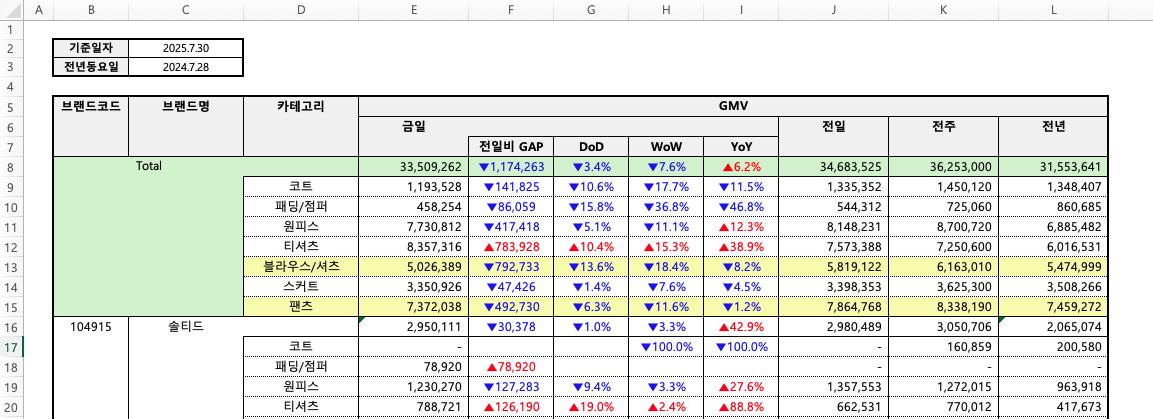Click DoD value ▼13.6%
Screen dimensions: 1153x419
pyautogui.click(x=591, y=267)
